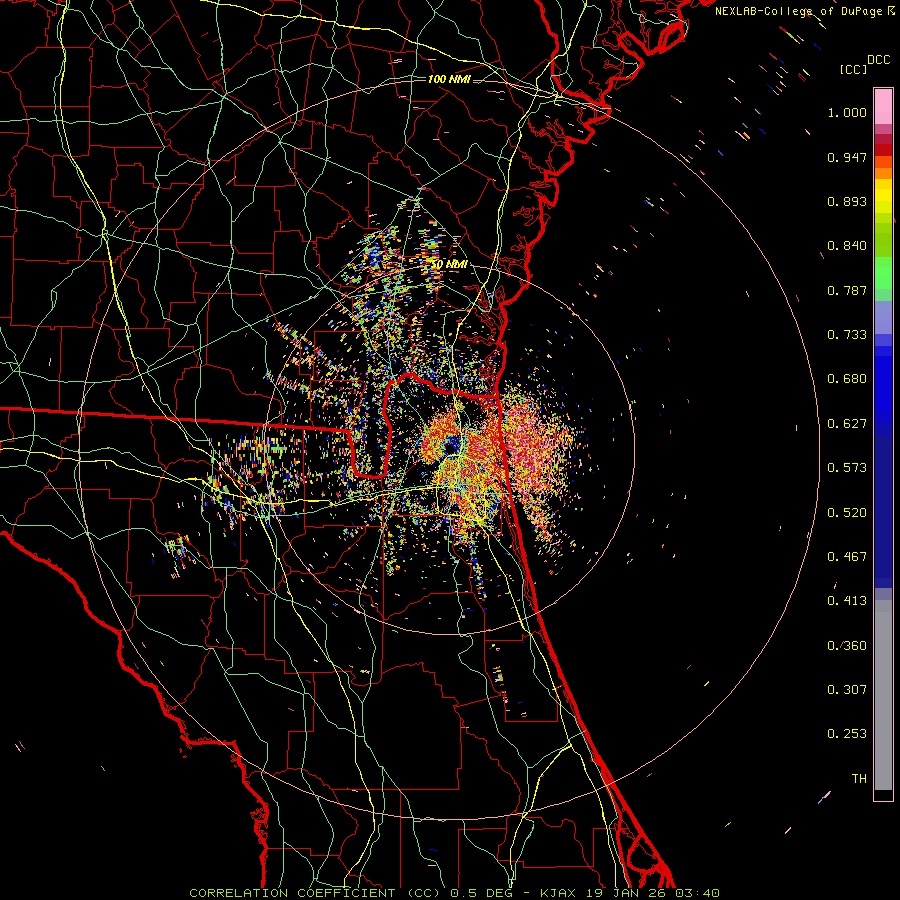The height and width of the screenshot is (900, 900).
Task: Click the 0.680 scale value
Action: pos(847,379)
